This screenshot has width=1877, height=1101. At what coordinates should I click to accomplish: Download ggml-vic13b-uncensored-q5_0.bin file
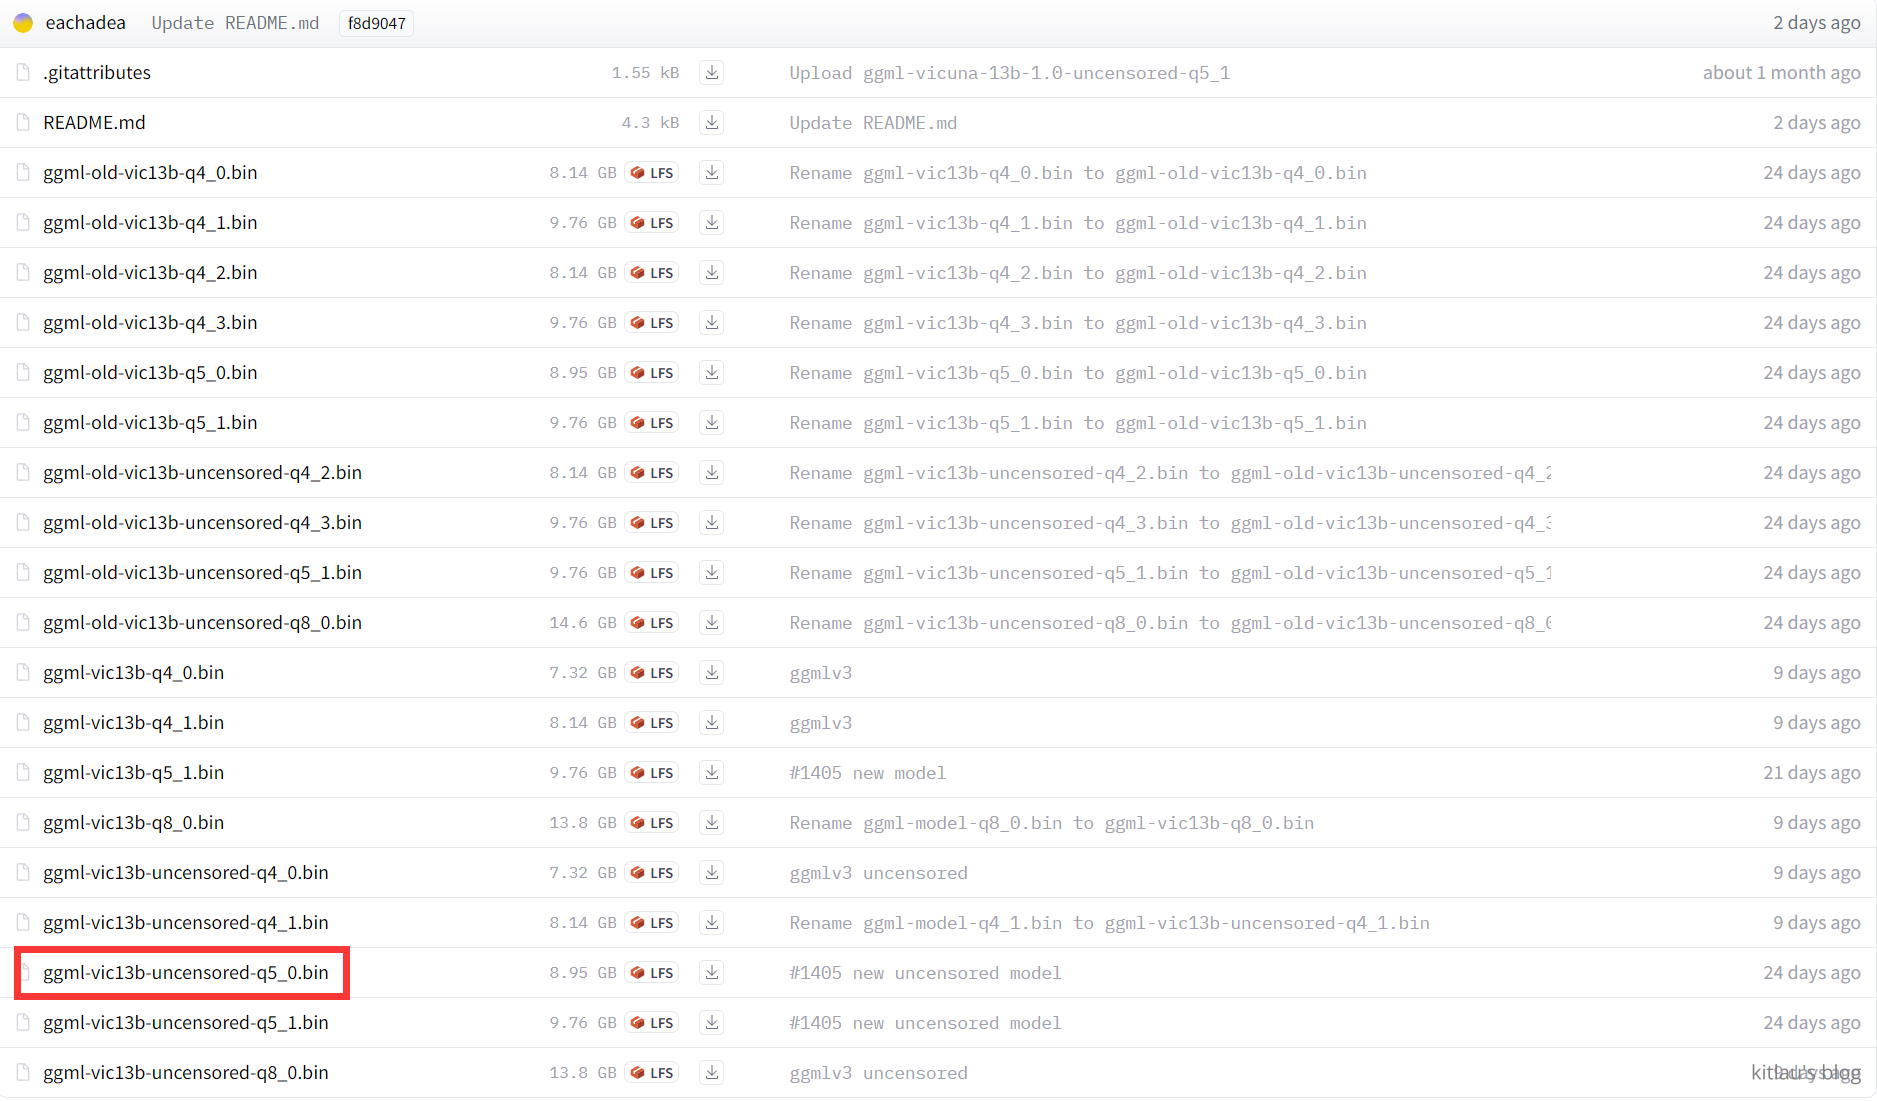tap(711, 973)
